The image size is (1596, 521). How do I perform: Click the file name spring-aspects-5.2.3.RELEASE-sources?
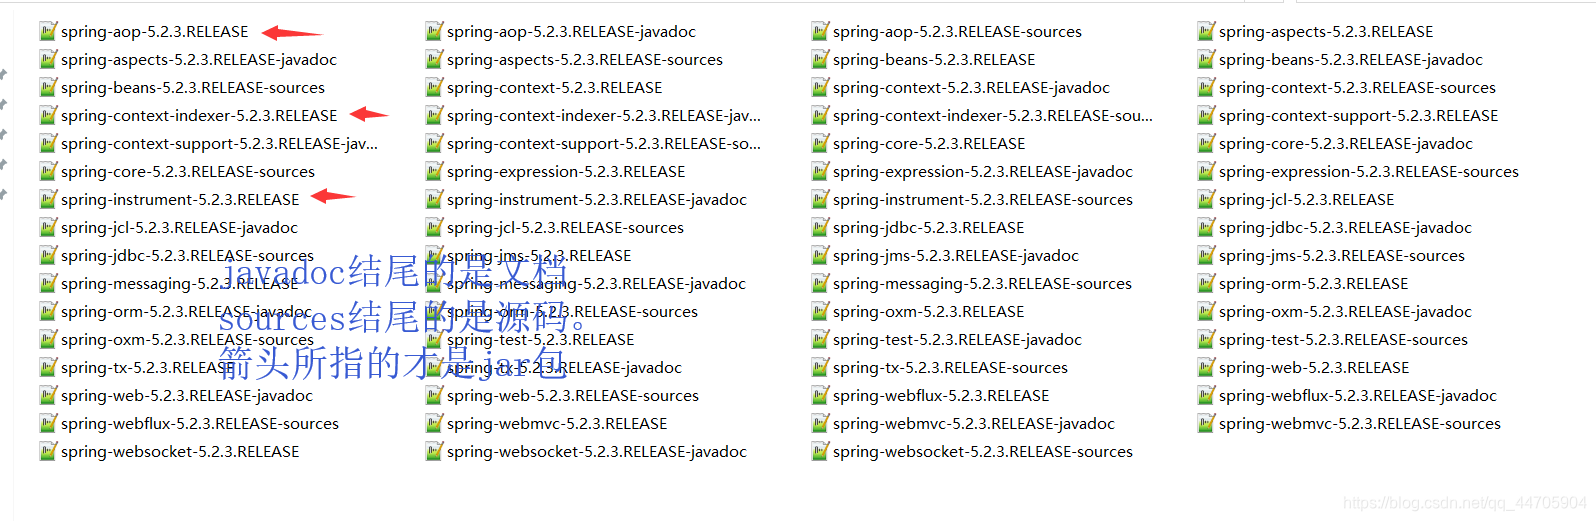(585, 60)
